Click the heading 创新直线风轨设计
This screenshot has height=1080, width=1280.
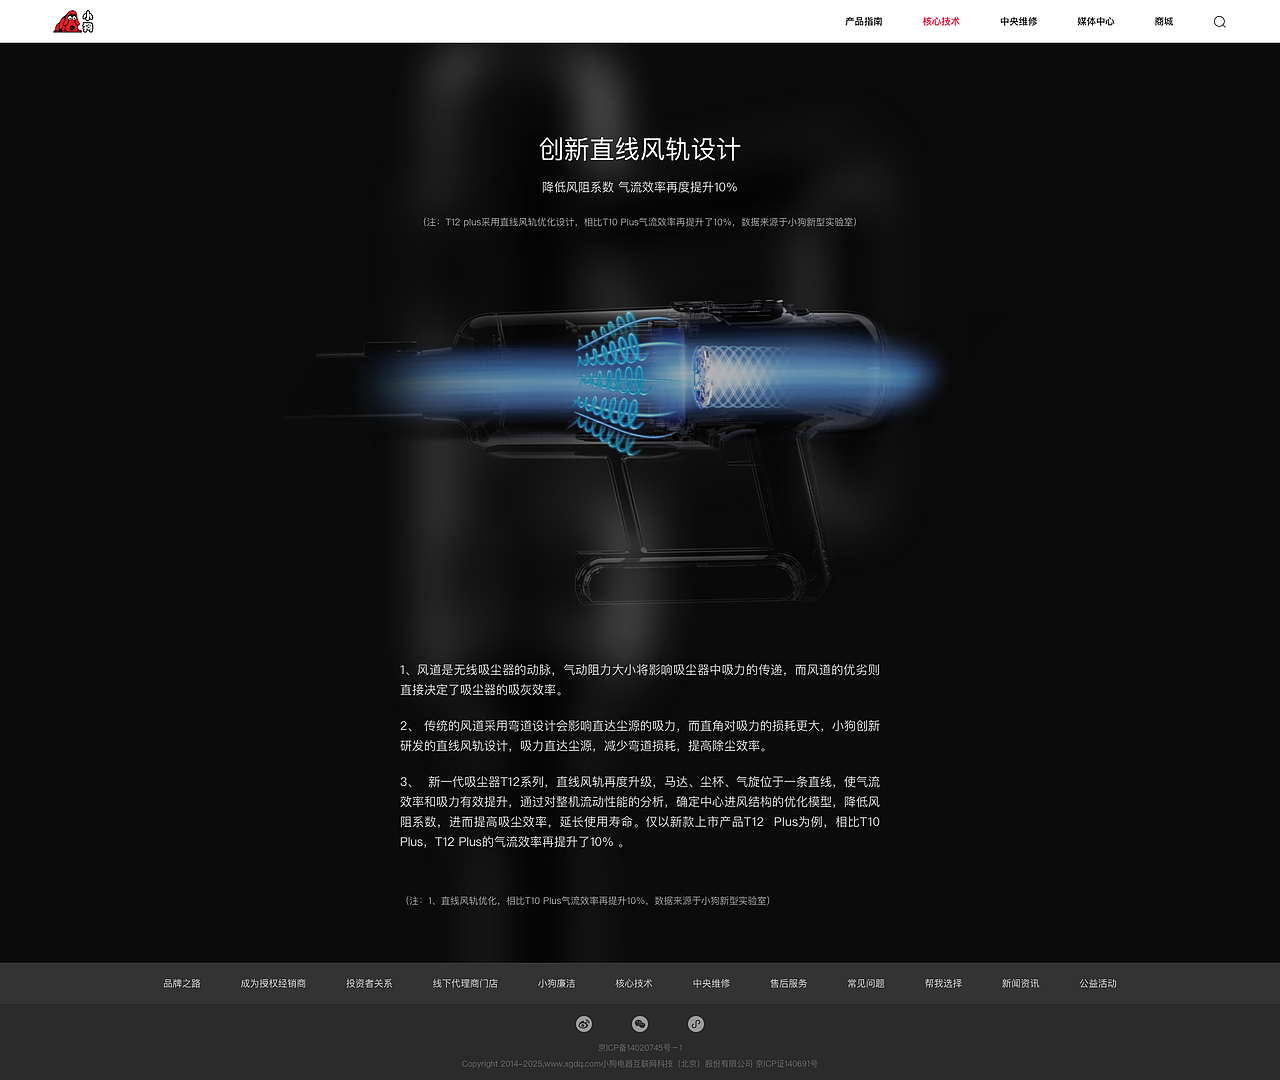(640, 150)
